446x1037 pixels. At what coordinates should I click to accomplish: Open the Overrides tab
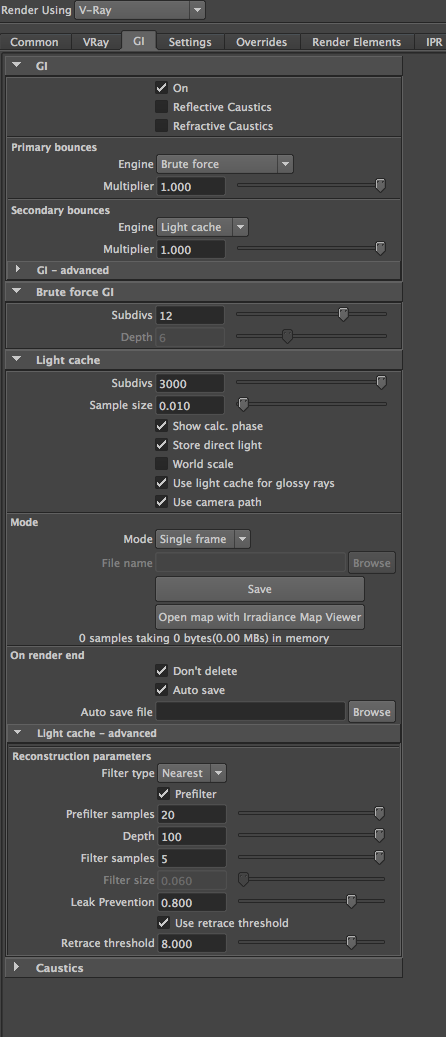(x=261, y=42)
